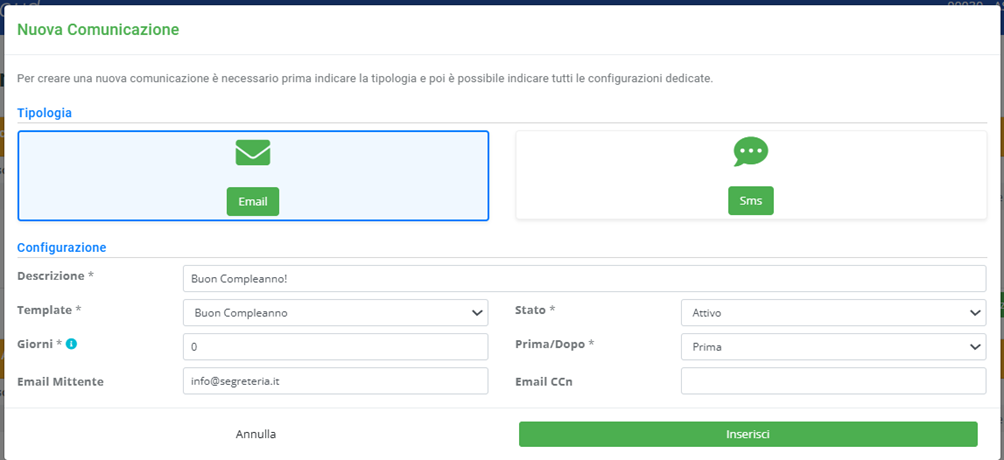Click the SMS speech bubble icon
The width and height of the screenshot is (1004, 460).
point(750,152)
